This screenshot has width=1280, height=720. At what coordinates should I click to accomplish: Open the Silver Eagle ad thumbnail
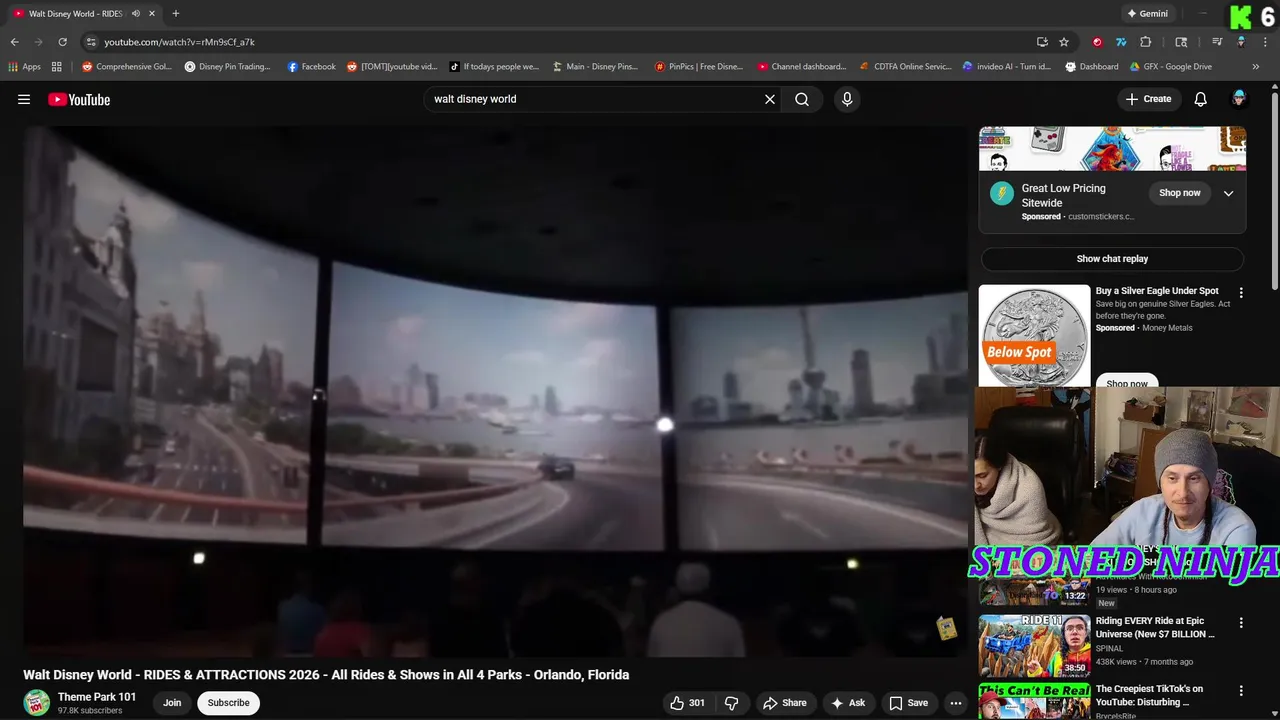[x=1034, y=335]
